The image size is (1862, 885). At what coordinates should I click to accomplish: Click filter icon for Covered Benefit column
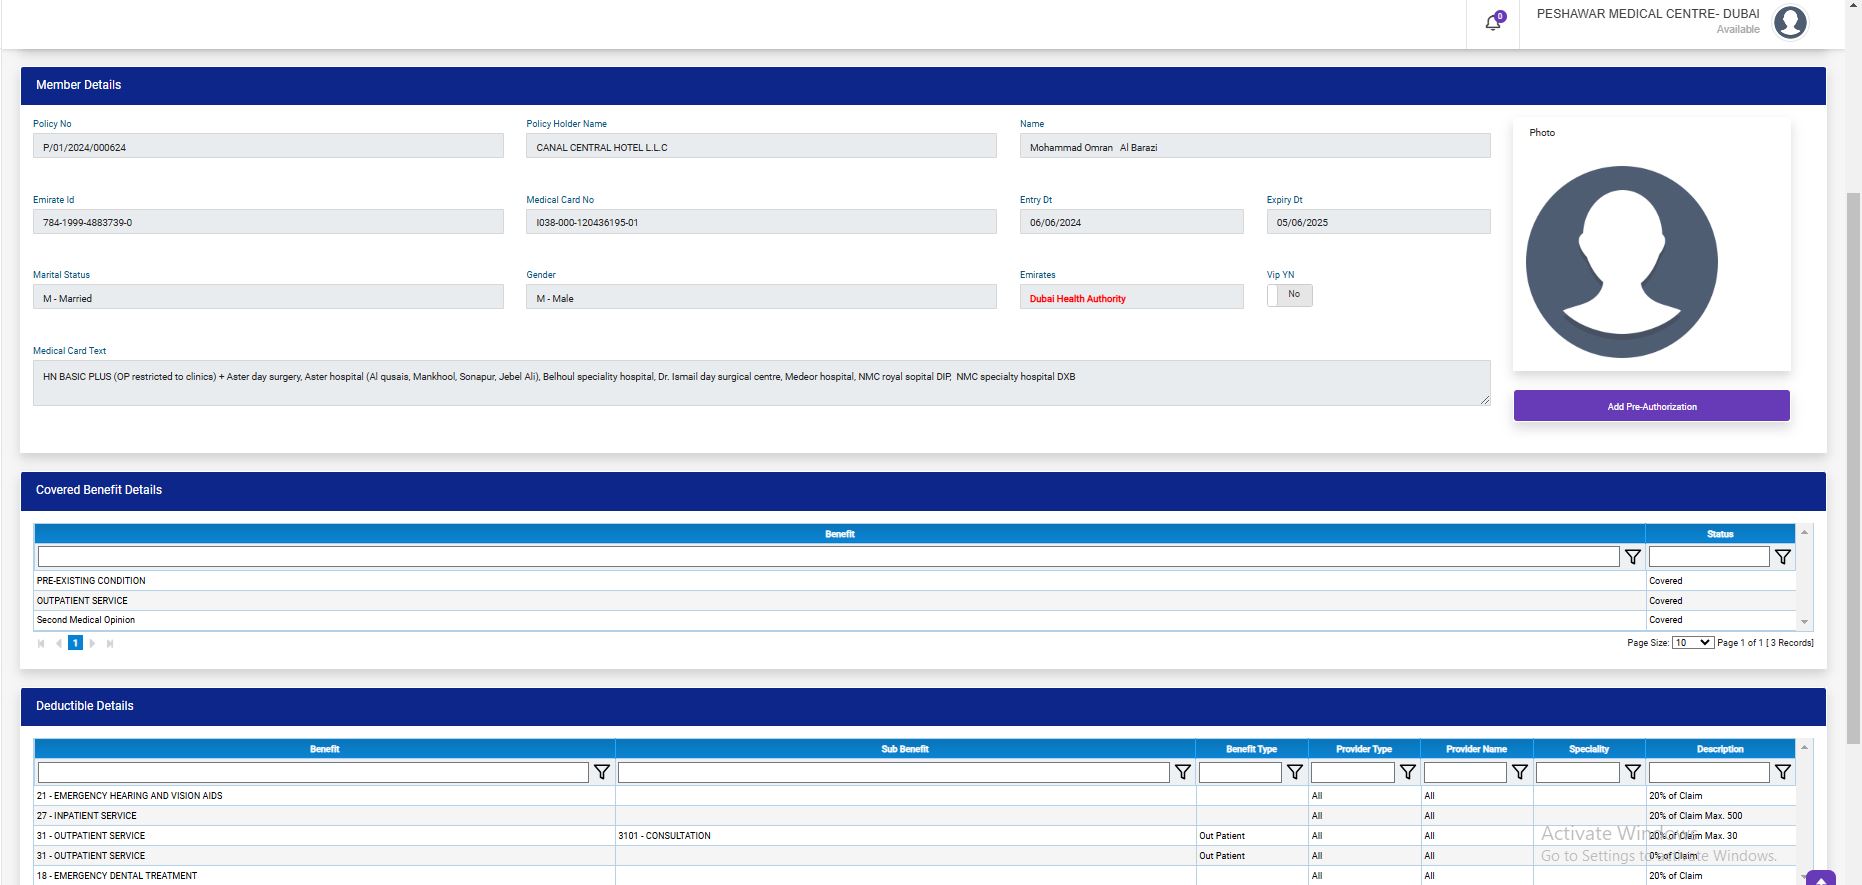coord(1632,557)
